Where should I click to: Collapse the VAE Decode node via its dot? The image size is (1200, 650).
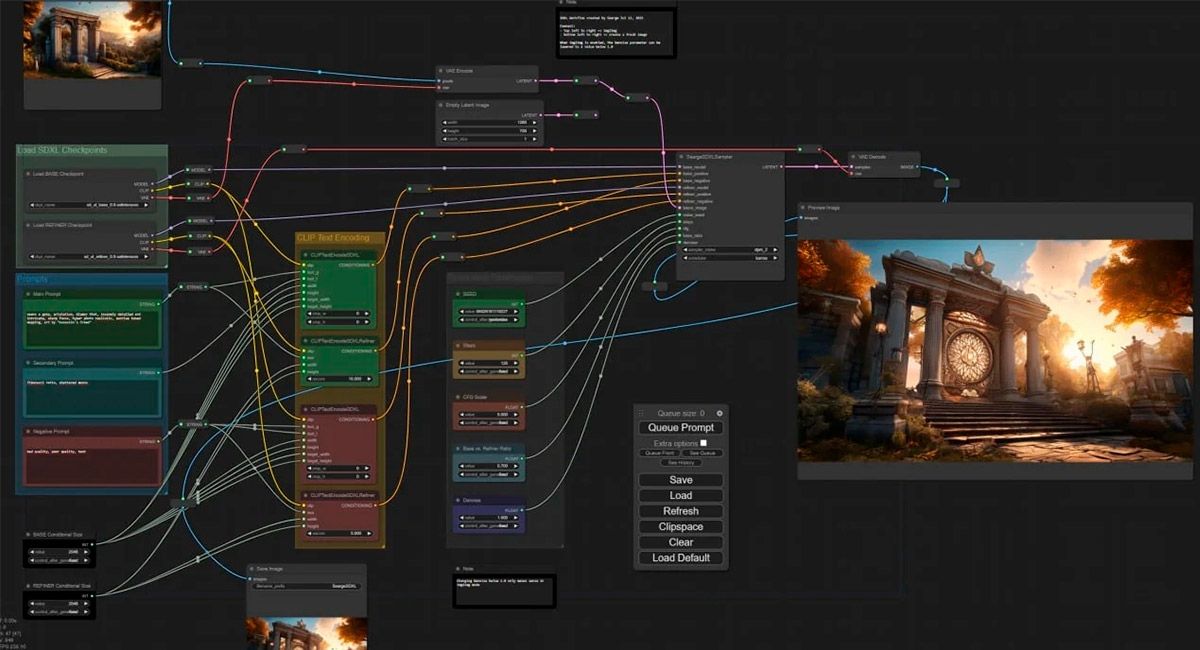[855, 157]
